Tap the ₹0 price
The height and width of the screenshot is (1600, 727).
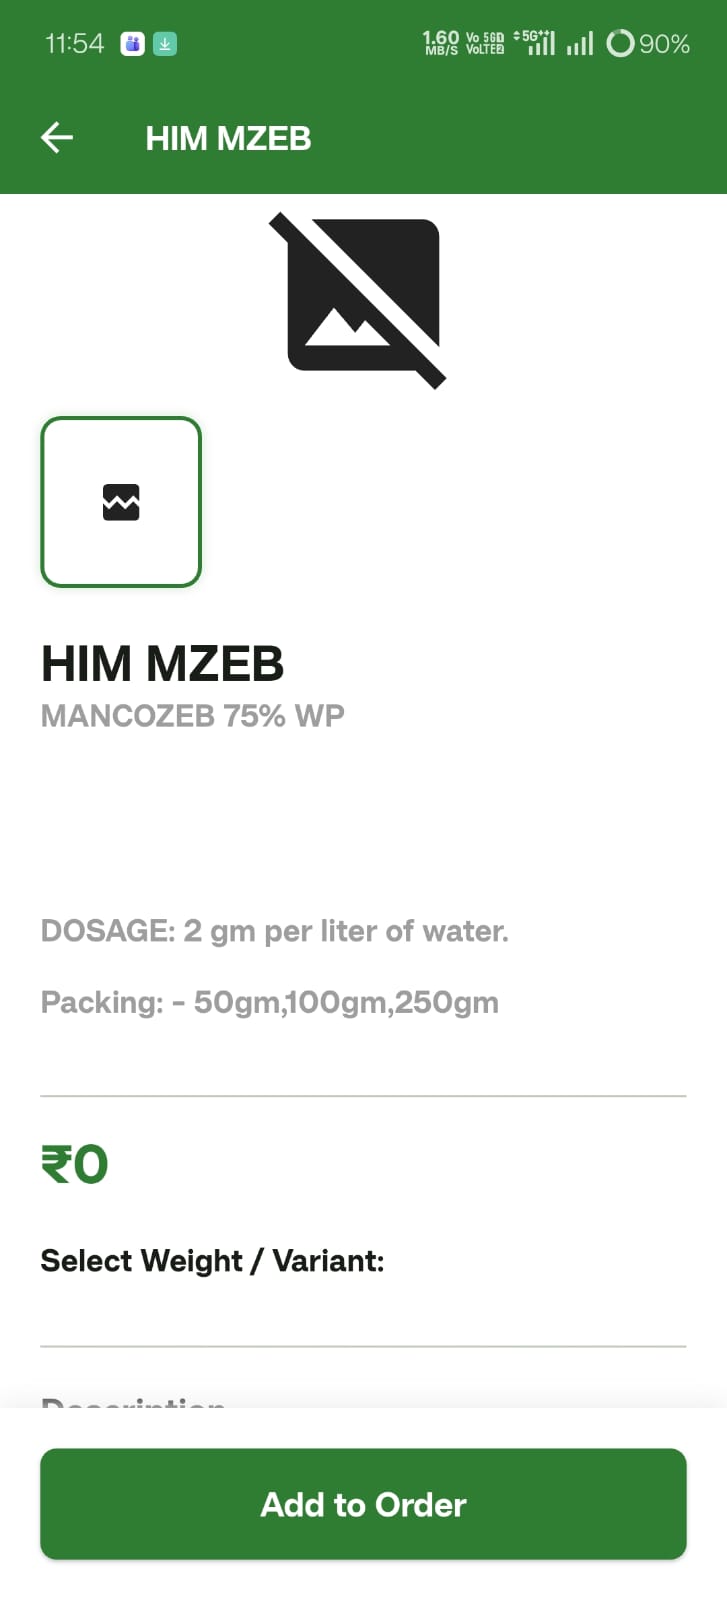[x=74, y=1164]
